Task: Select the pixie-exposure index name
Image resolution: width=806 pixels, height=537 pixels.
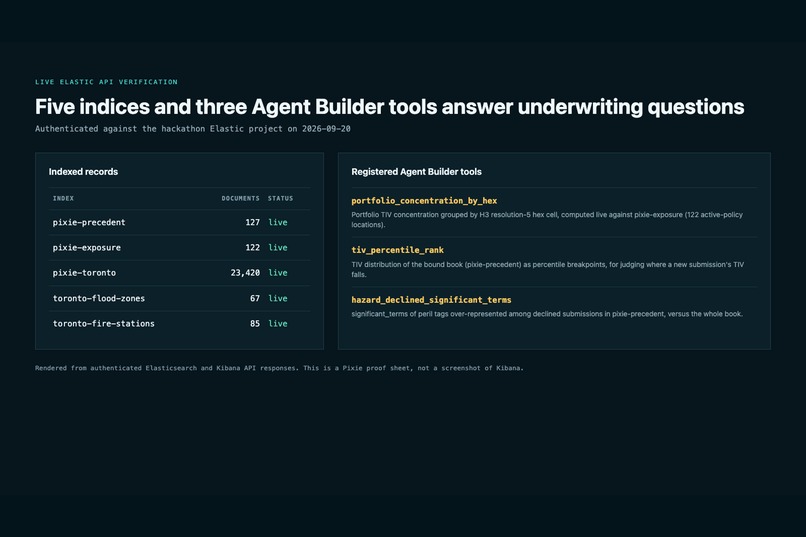Action: [87, 248]
